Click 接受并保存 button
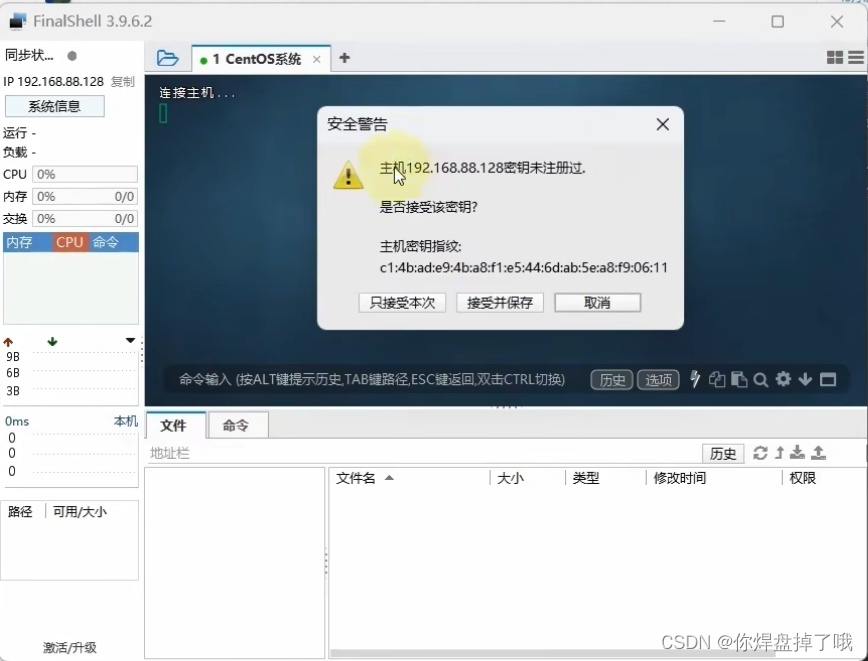Viewport: 868px width, 661px height. [x=499, y=303]
